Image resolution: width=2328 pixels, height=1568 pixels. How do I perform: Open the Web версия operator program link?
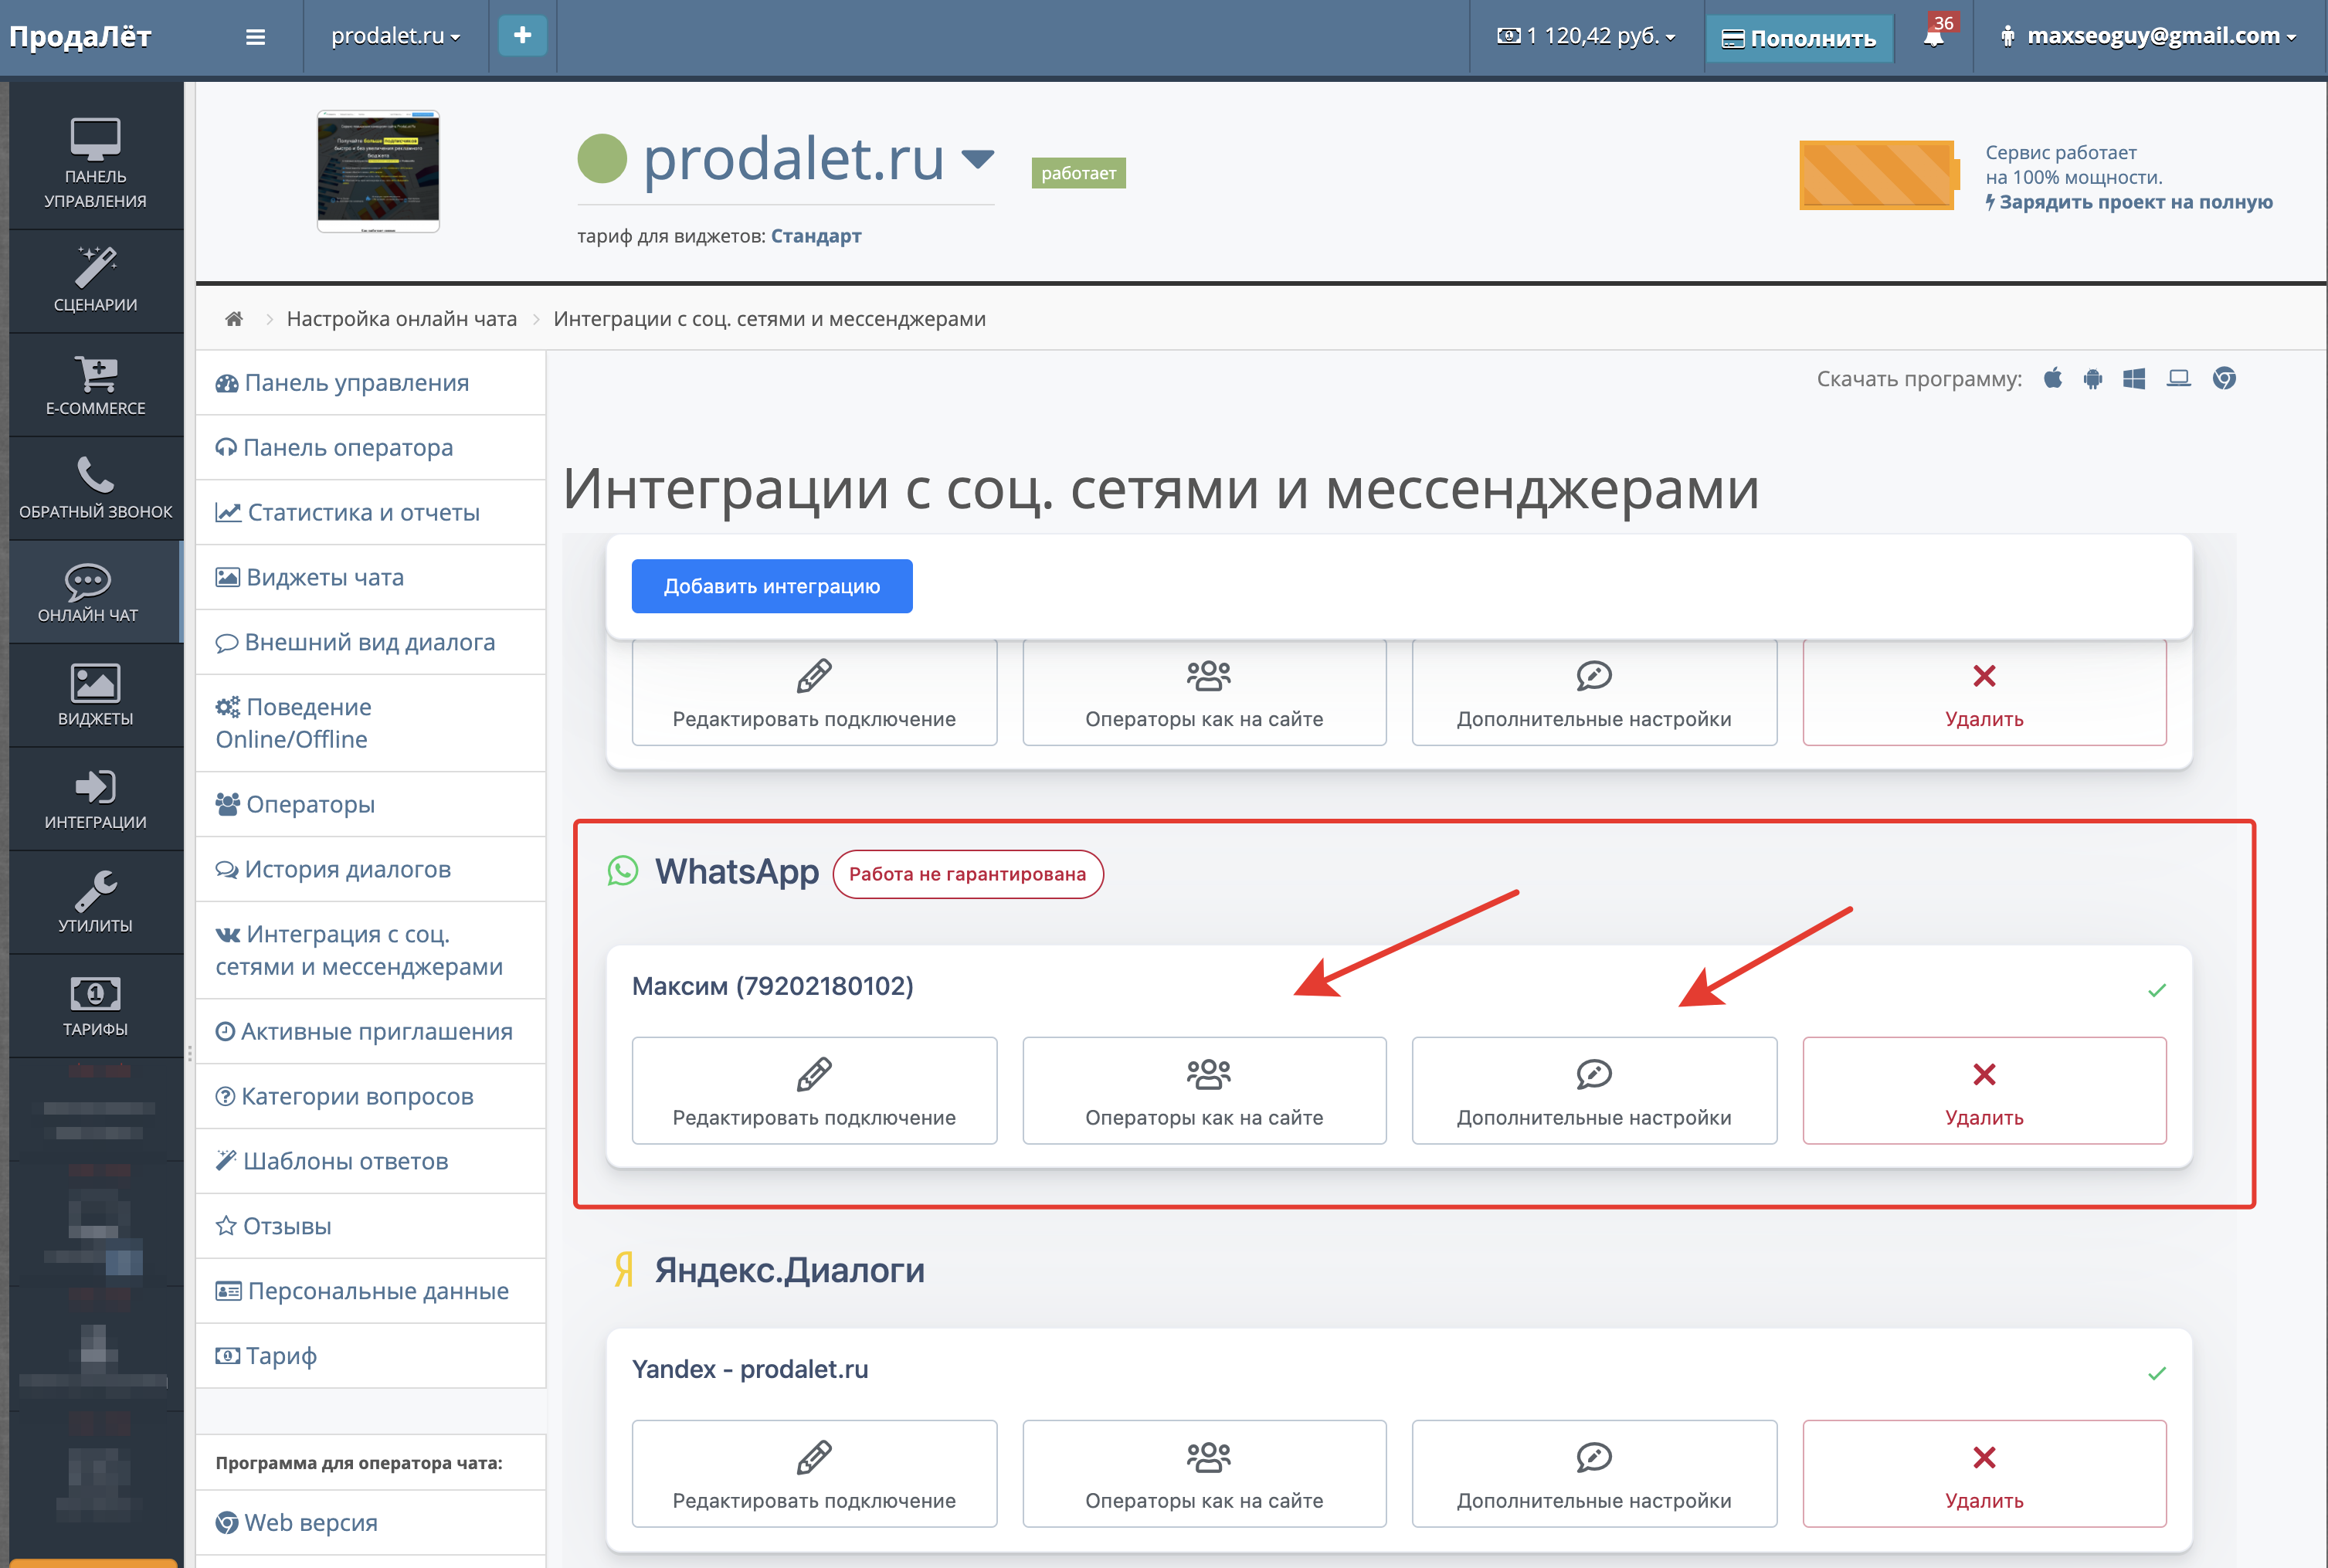coord(370,1523)
